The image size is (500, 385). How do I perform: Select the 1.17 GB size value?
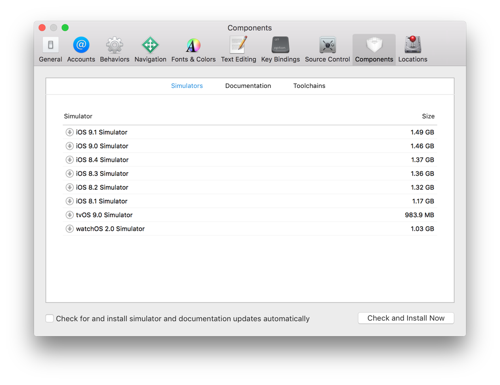(x=423, y=201)
